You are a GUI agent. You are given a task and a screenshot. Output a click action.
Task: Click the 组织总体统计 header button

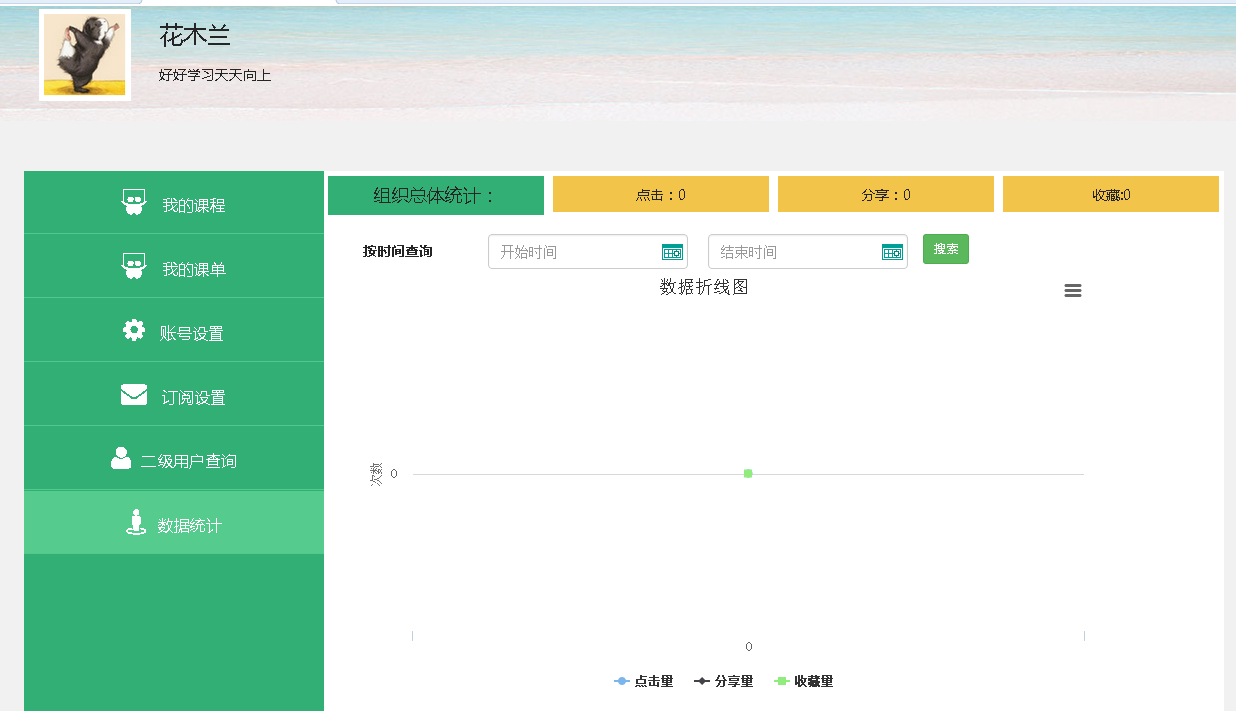[435, 194]
